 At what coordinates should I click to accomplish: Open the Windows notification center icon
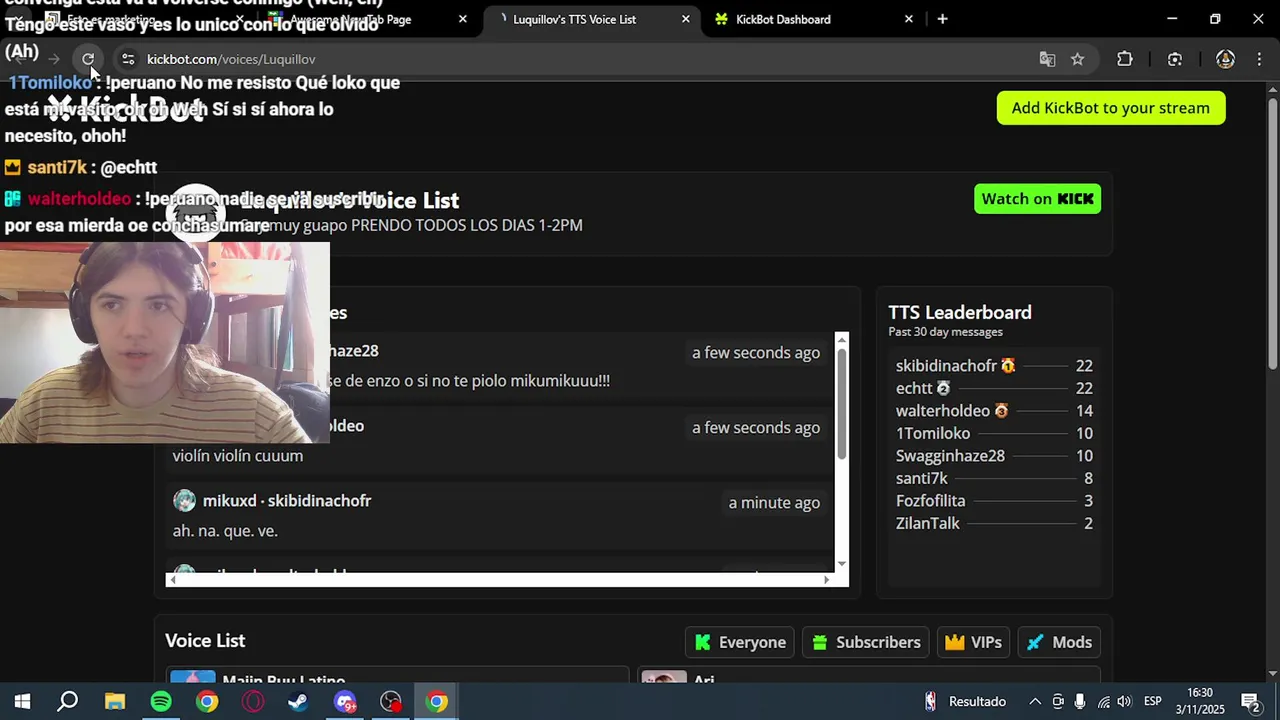pyautogui.click(x=1250, y=701)
